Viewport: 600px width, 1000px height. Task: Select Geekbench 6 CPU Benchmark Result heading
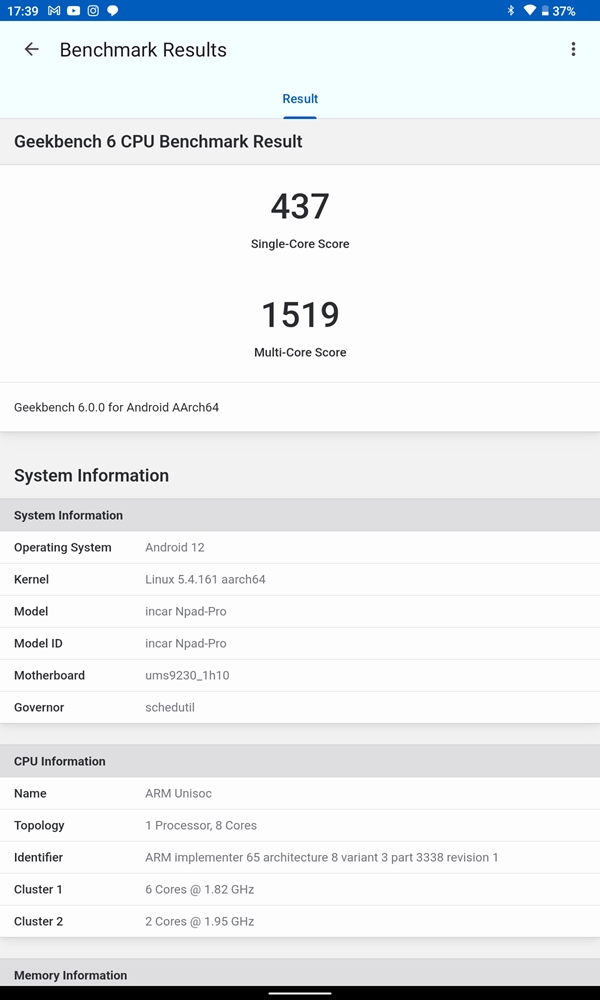[158, 142]
